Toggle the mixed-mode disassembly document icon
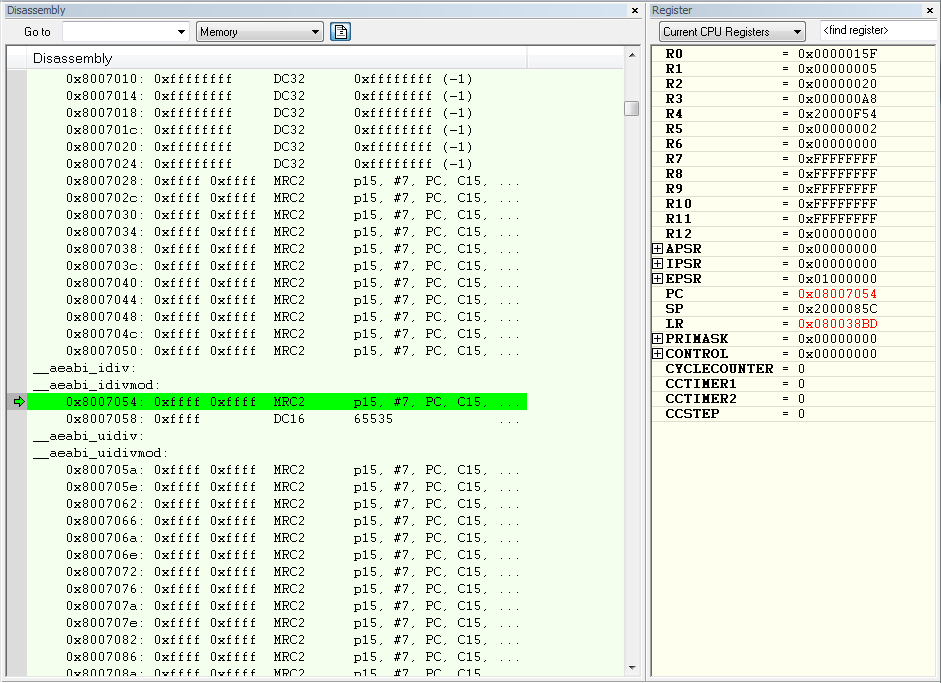This screenshot has width=941, height=683. (x=340, y=32)
